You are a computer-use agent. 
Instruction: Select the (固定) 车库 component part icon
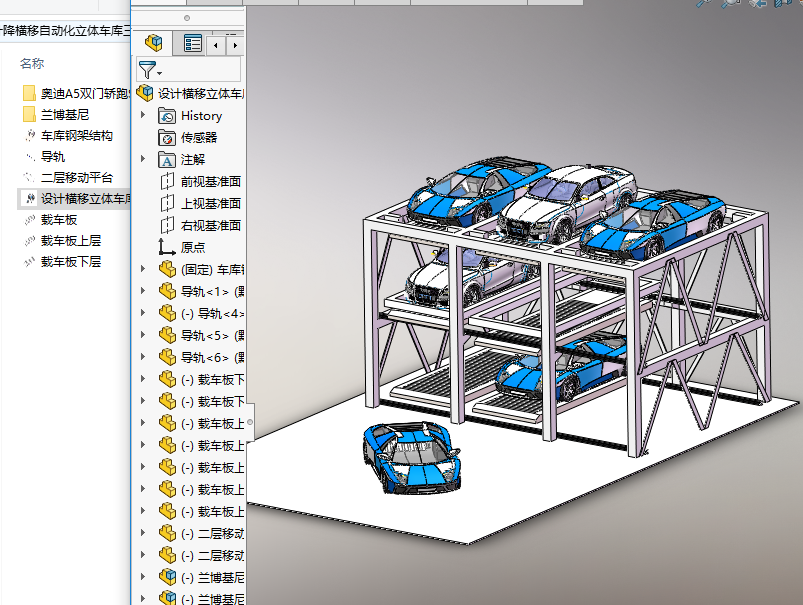(x=167, y=269)
